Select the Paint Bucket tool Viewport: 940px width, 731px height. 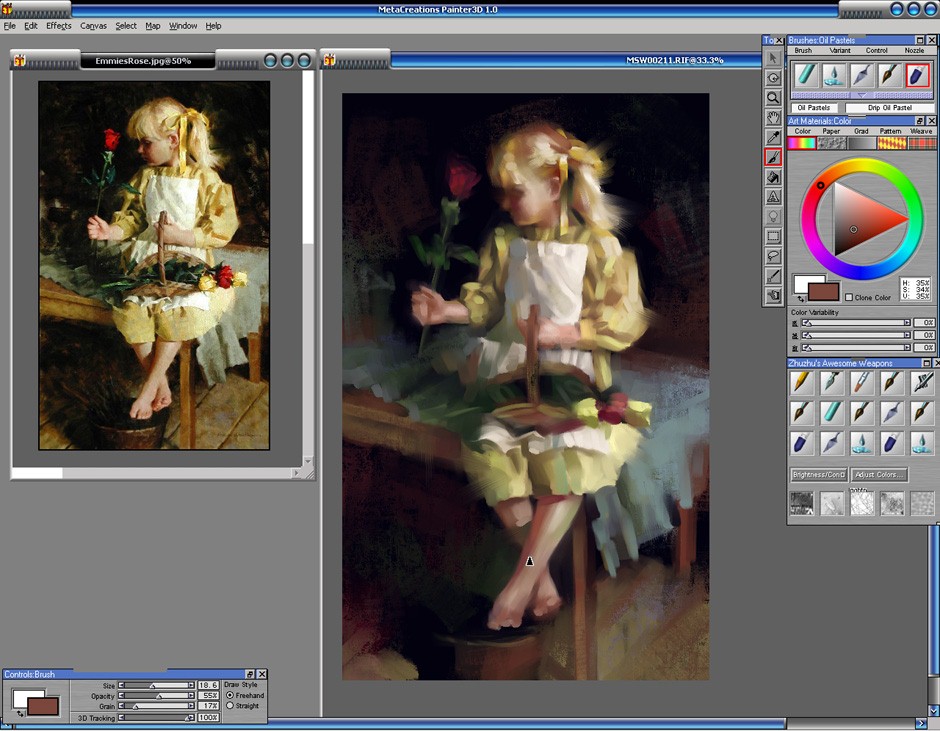[773, 177]
